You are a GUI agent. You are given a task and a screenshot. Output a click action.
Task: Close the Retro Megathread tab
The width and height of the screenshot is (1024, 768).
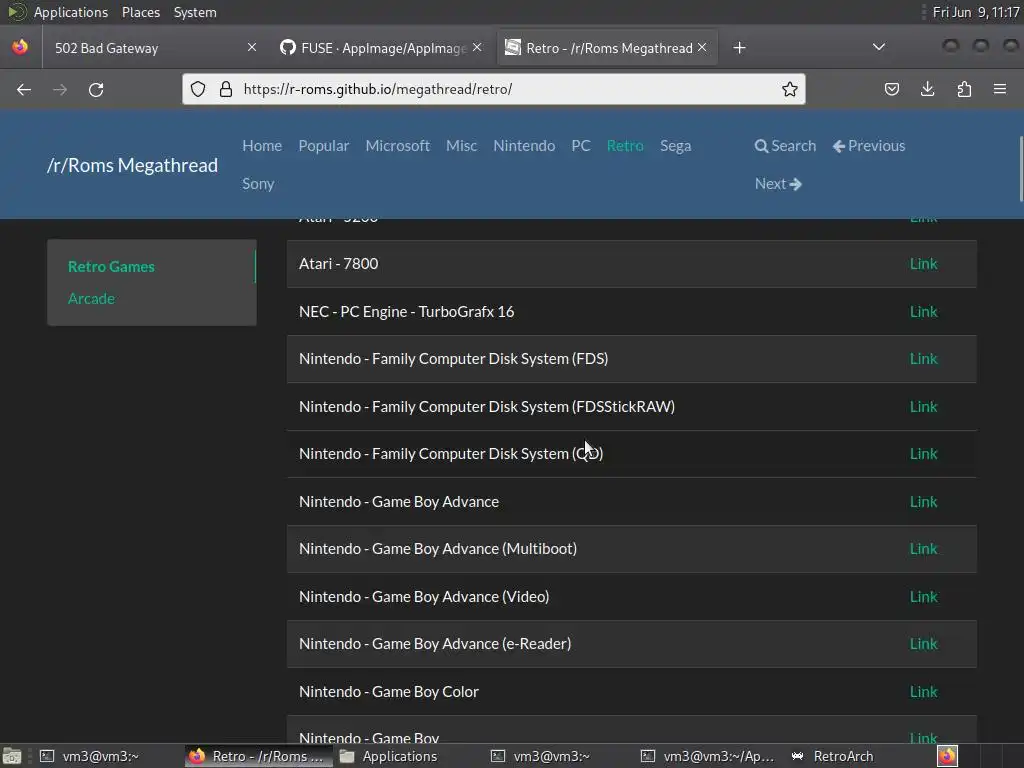702,47
